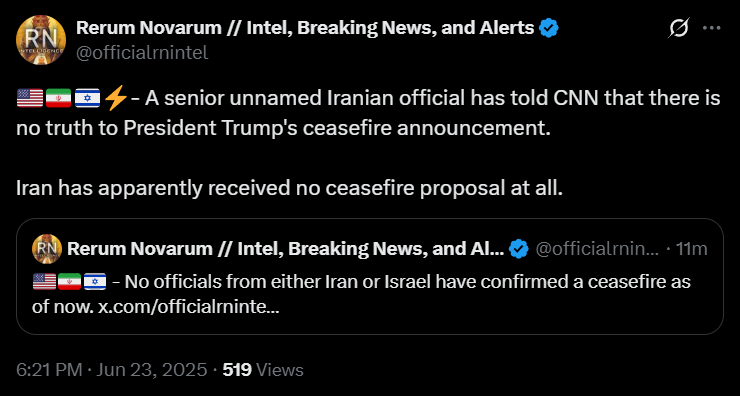Click the author name Rerum Novarum heading

(x=305, y=28)
